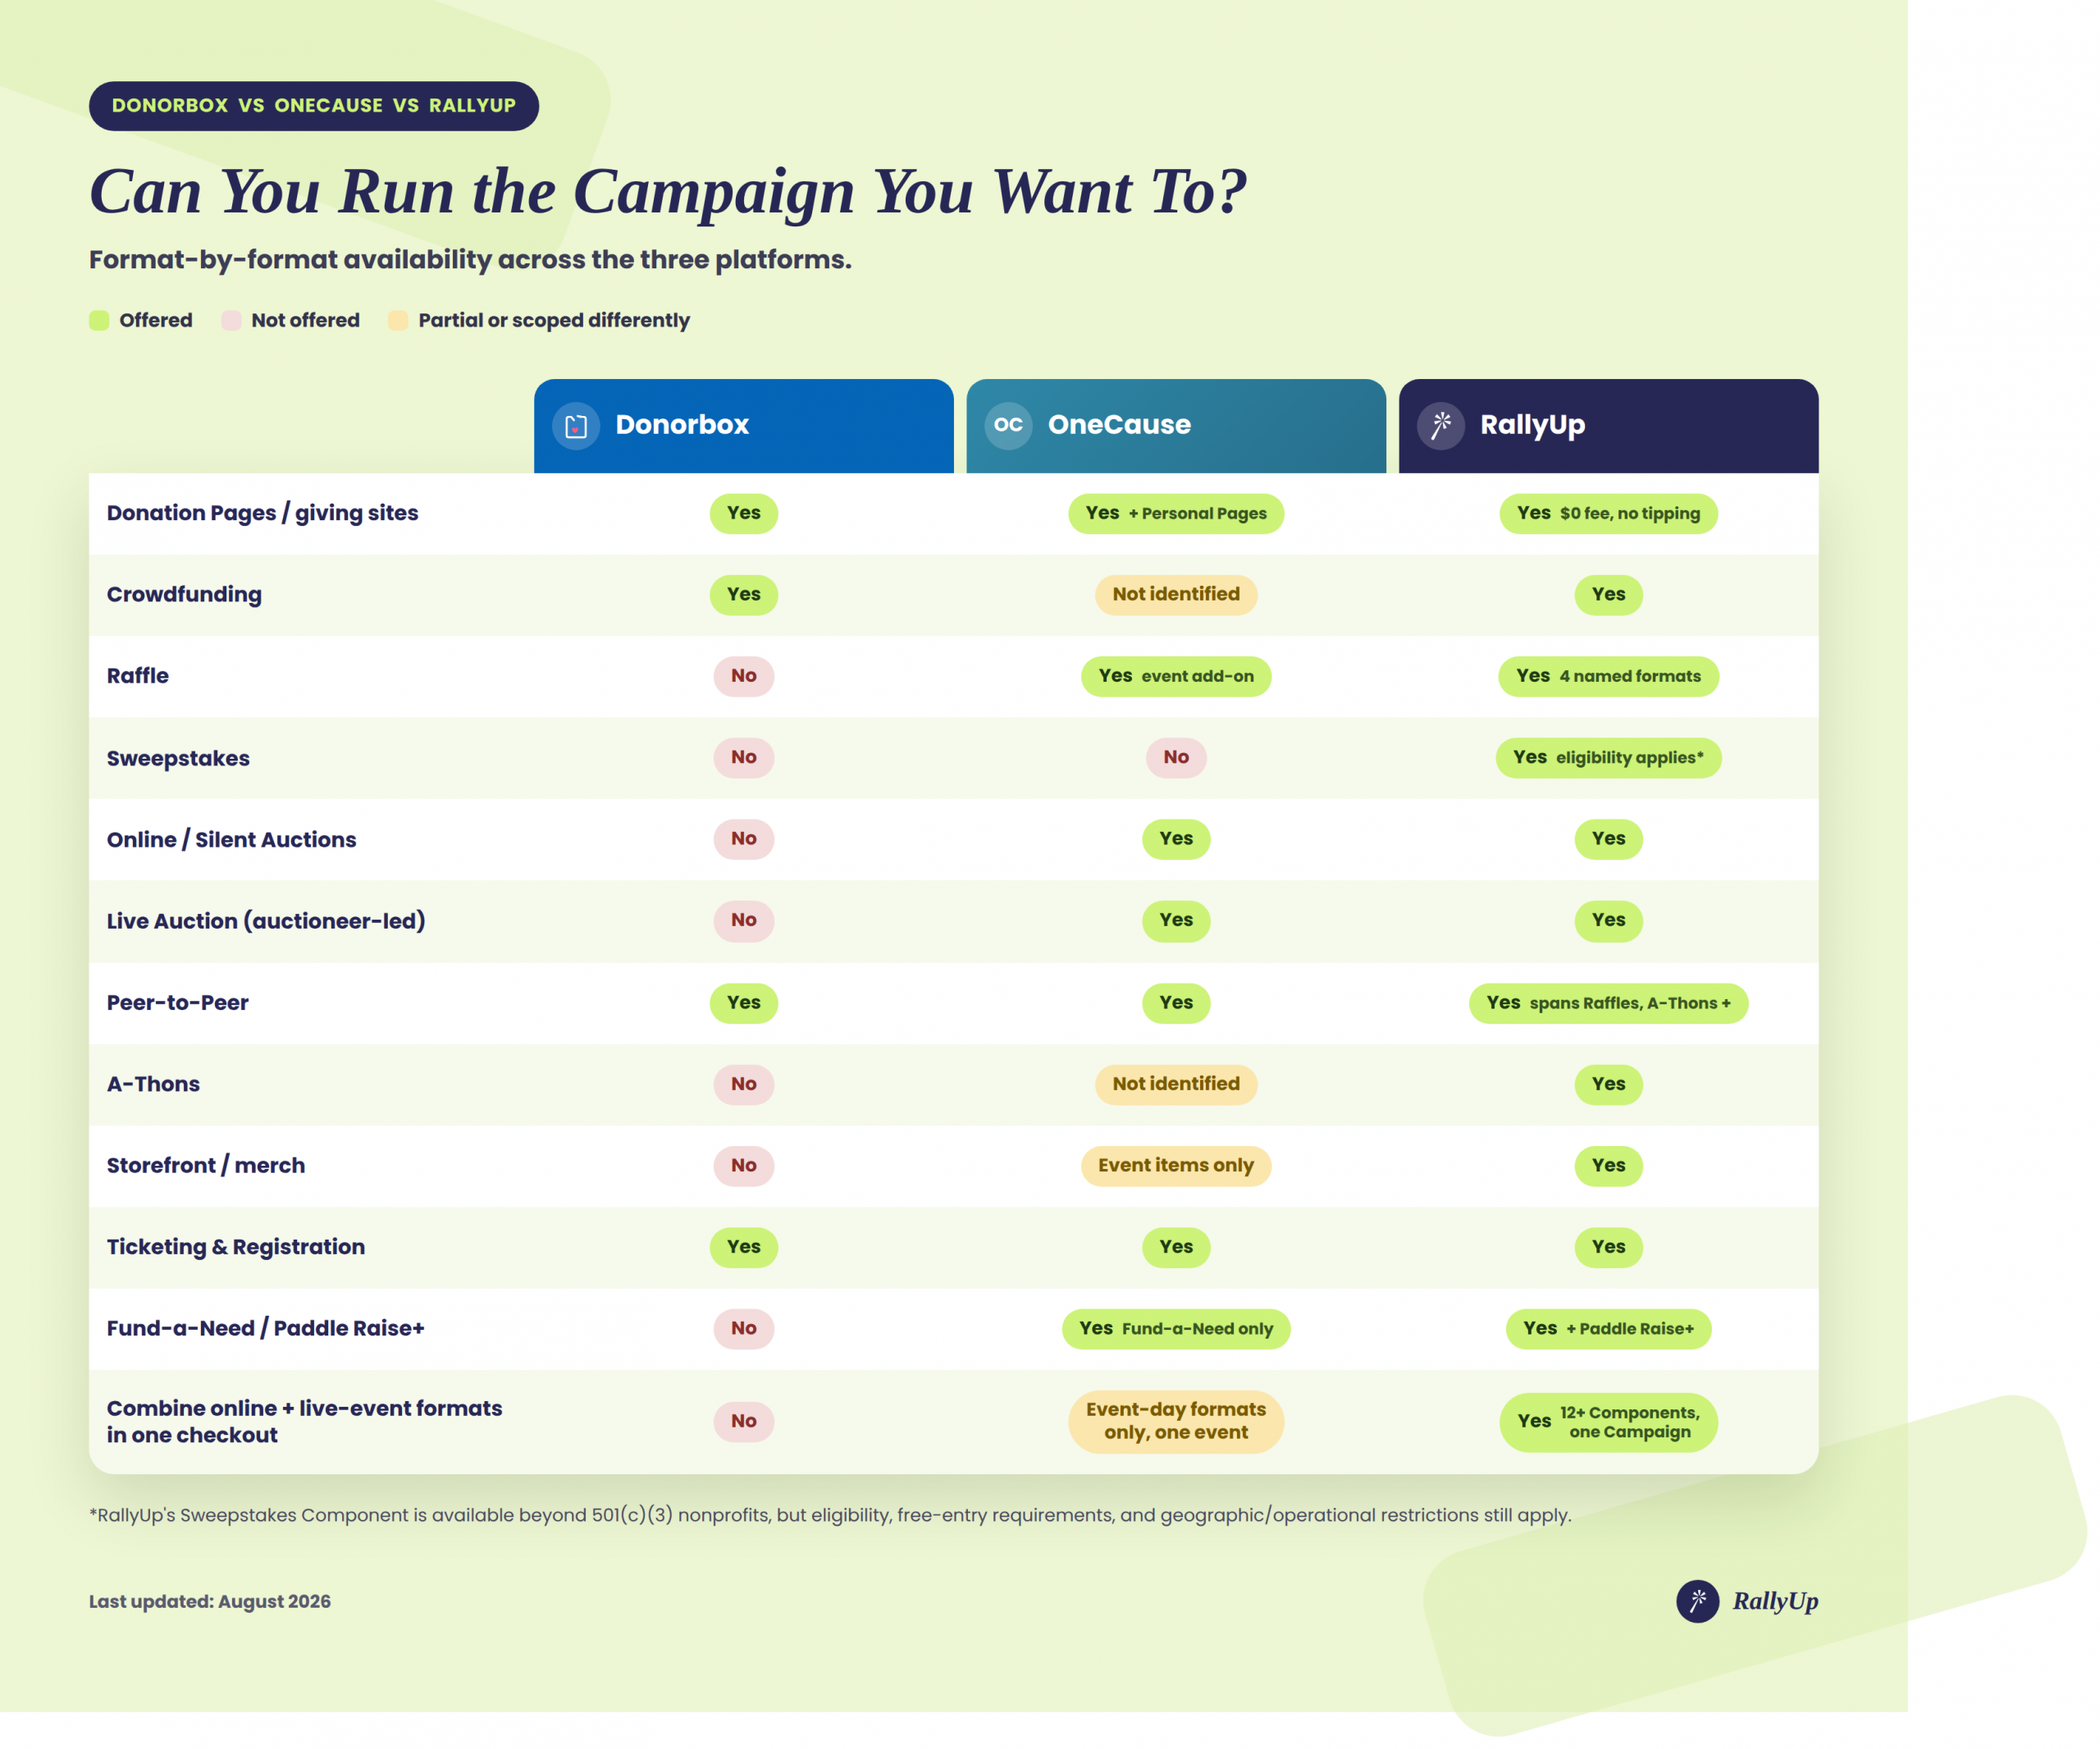Click OneCause 'Yes + Personal Pages' pill
2100x1749 pixels.
(x=1176, y=514)
